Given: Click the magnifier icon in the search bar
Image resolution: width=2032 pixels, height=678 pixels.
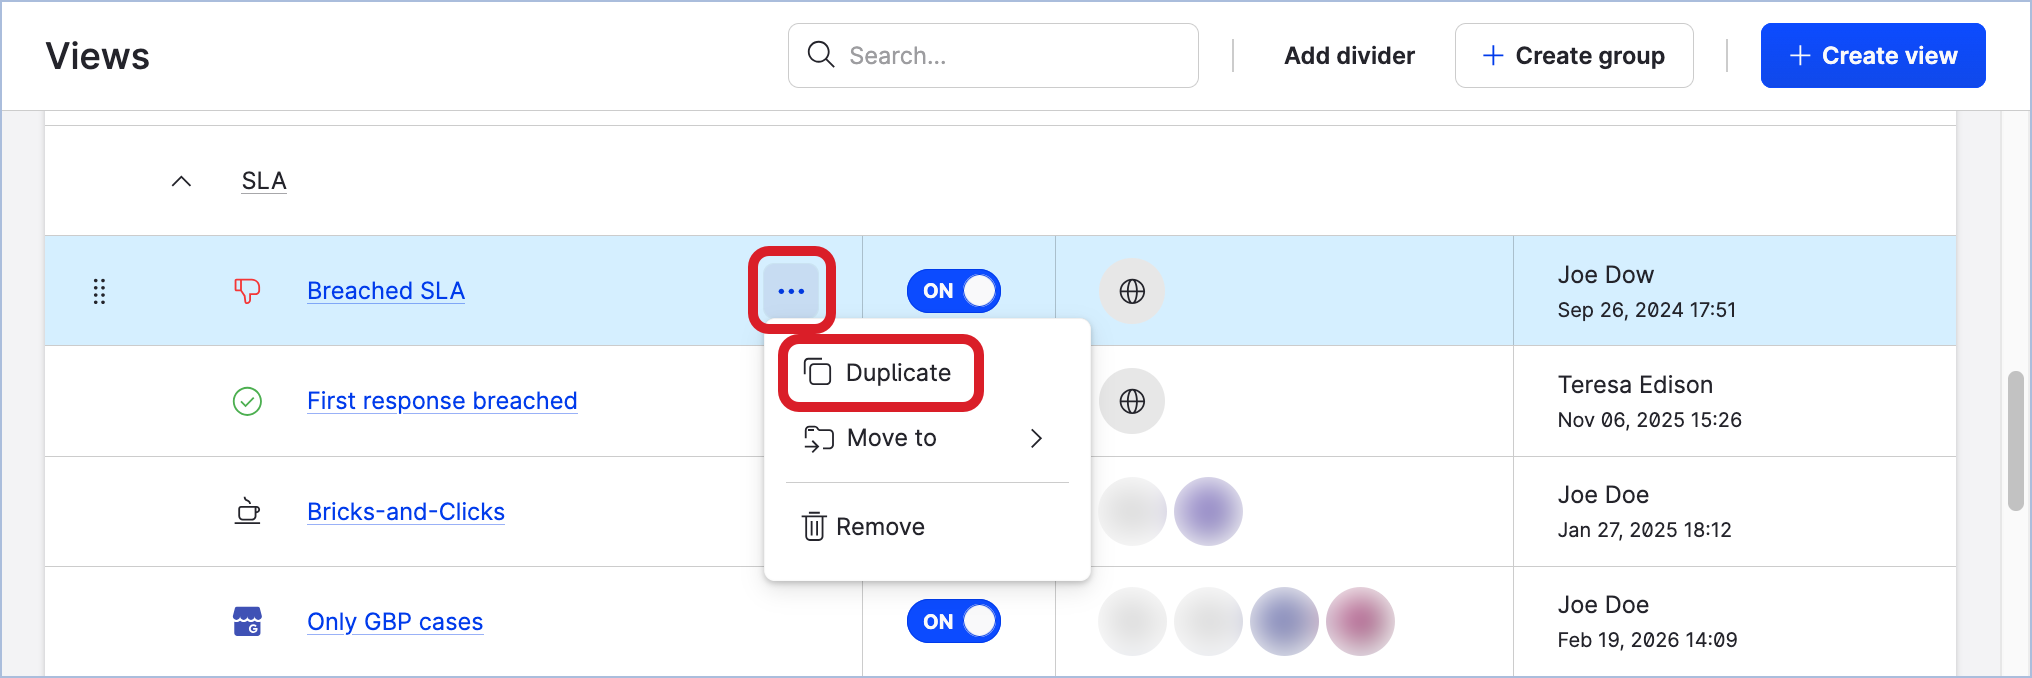Looking at the screenshot, I should coord(820,55).
